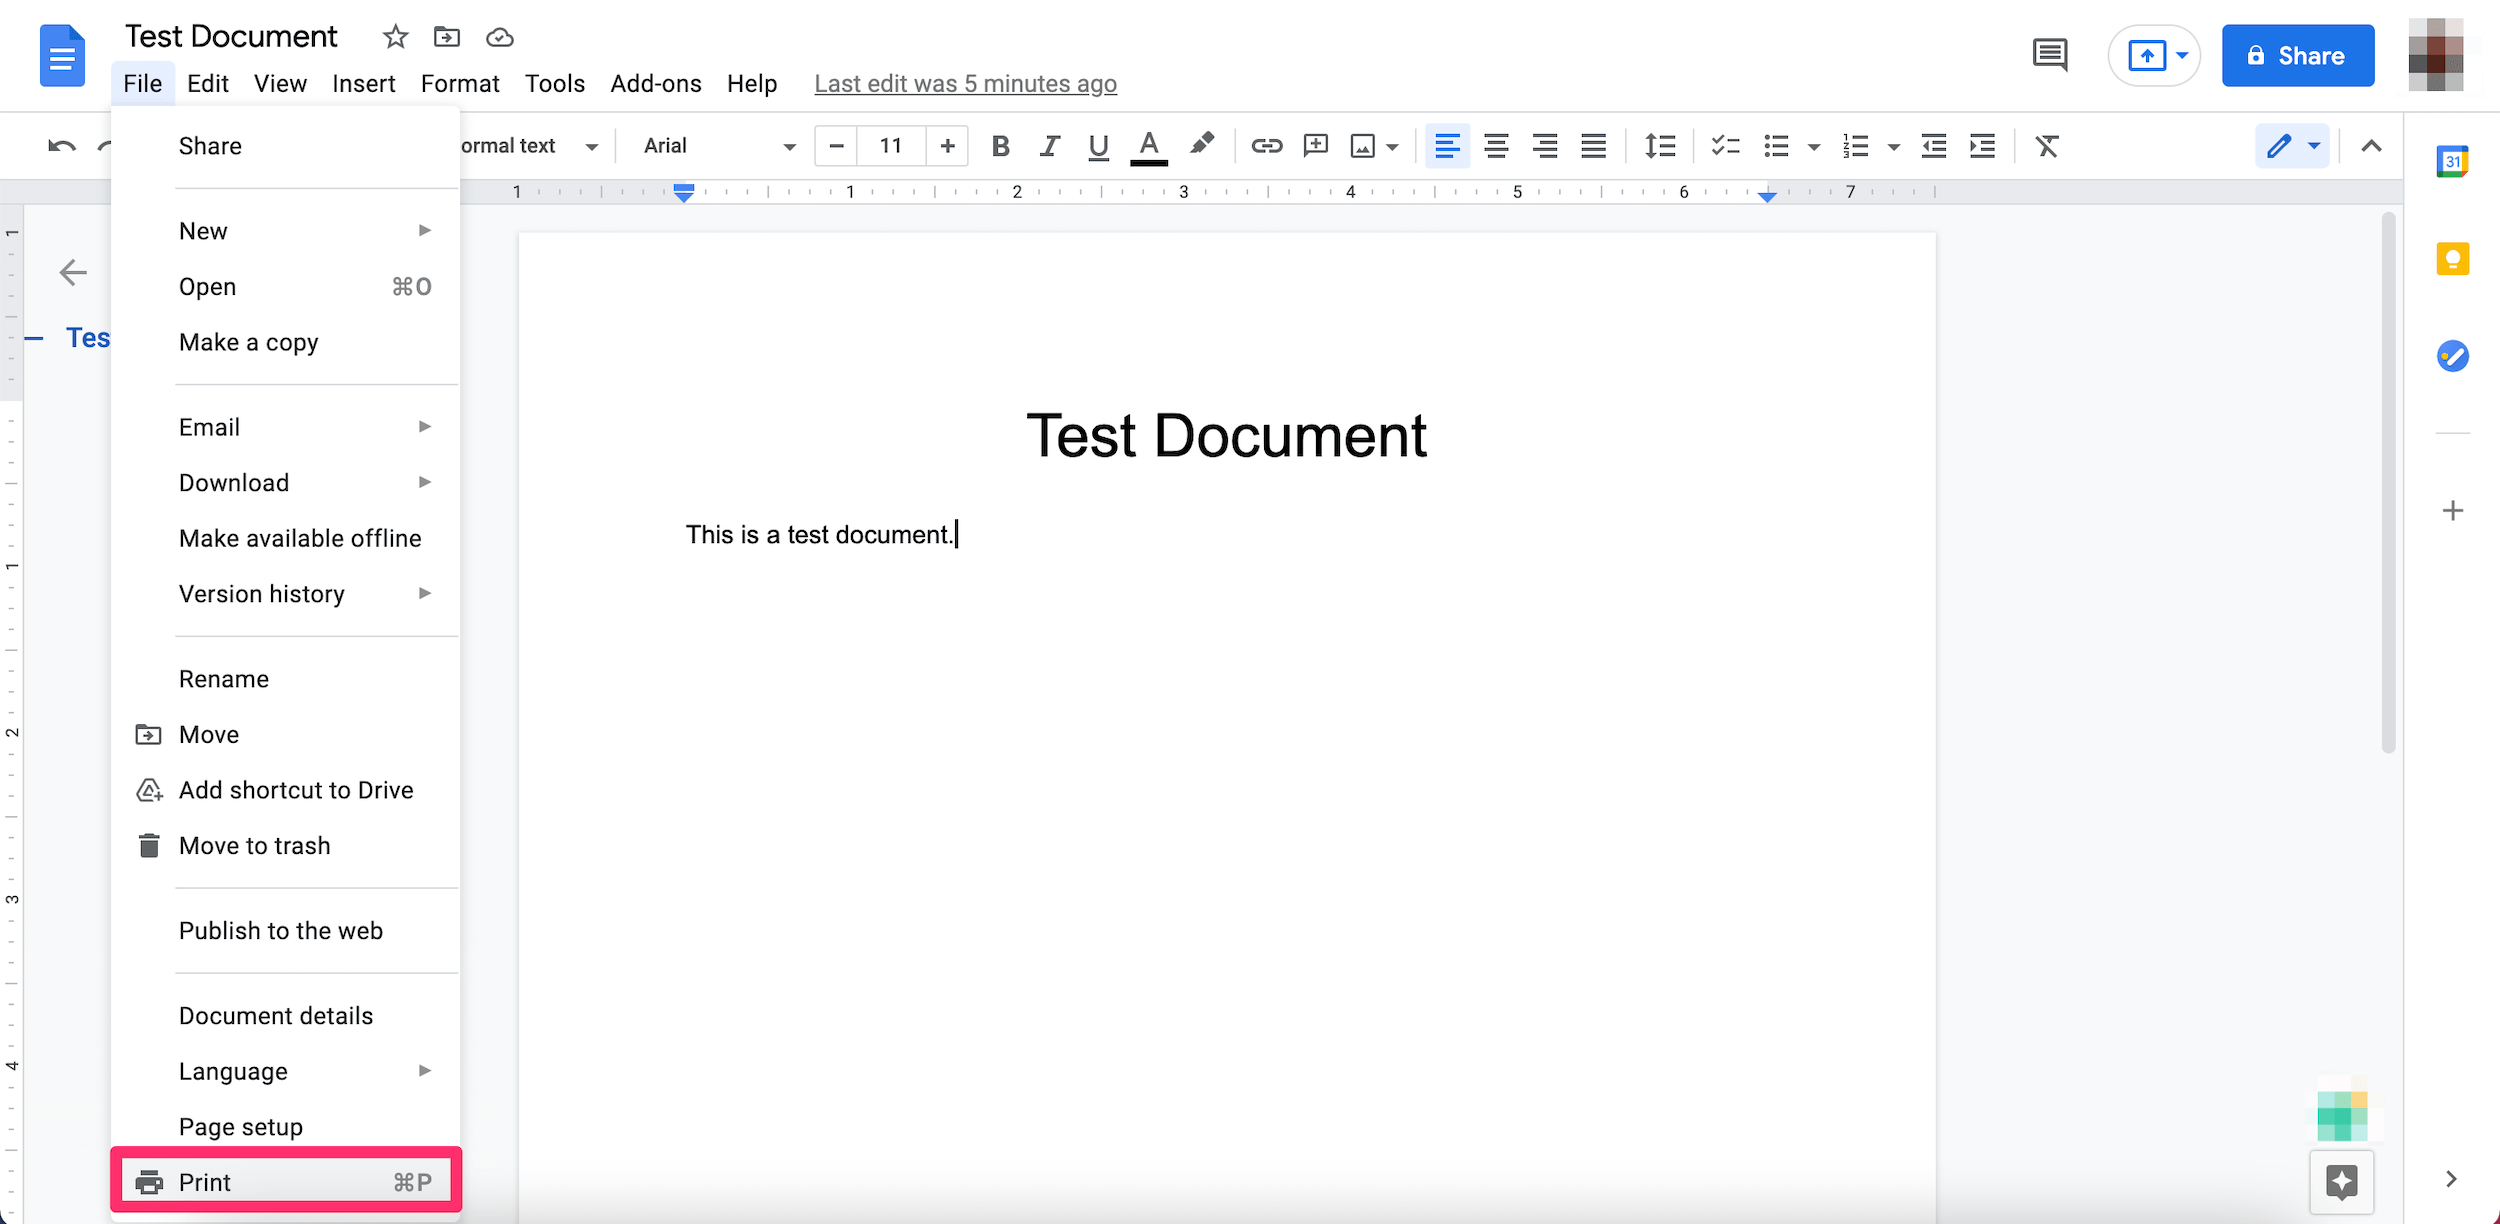
Task: Click the highlight color marker icon
Action: point(1202,145)
